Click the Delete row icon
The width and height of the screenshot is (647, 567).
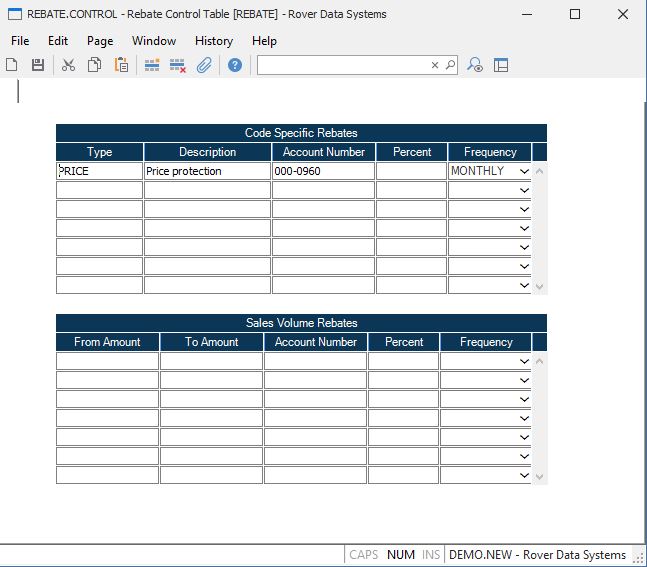pos(178,65)
